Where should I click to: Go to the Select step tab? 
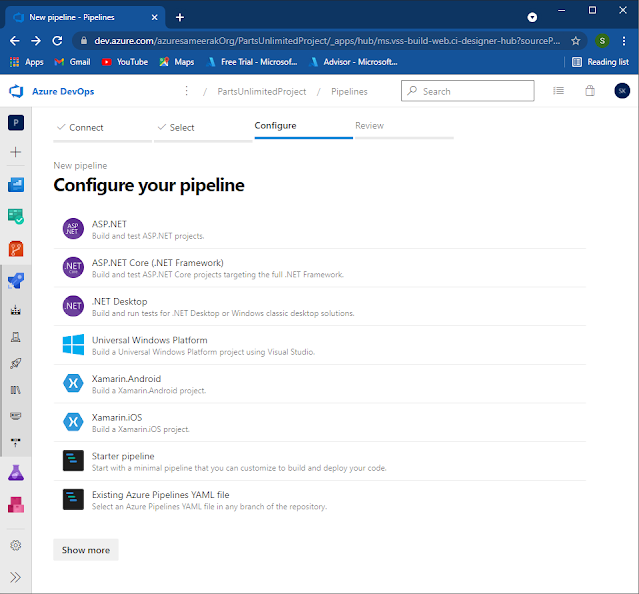pyautogui.click(x=203, y=128)
